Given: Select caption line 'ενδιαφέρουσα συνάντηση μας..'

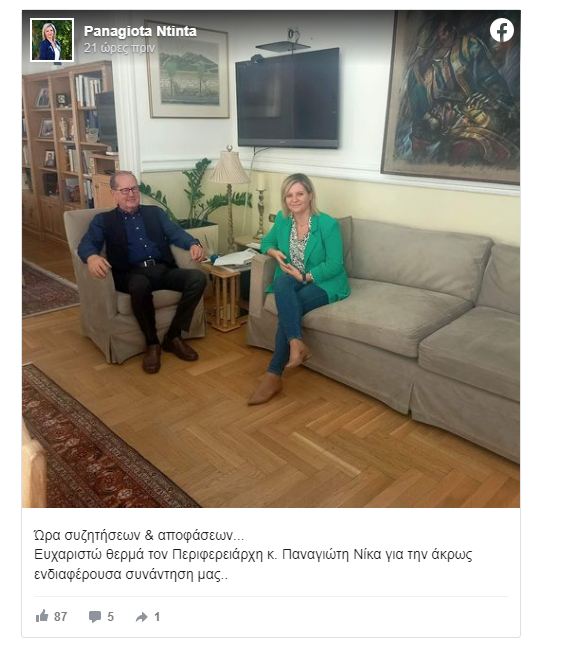Looking at the screenshot, I should (131, 575).
